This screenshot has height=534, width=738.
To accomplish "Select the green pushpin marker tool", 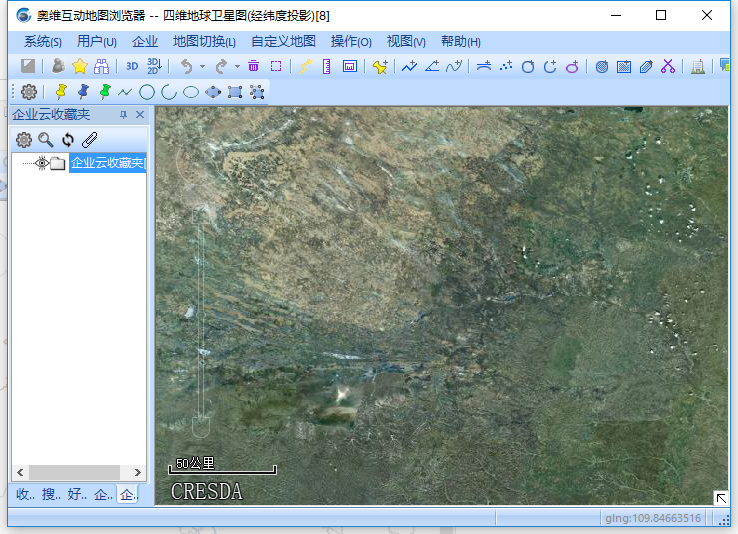I will click(x=105, y=92).
